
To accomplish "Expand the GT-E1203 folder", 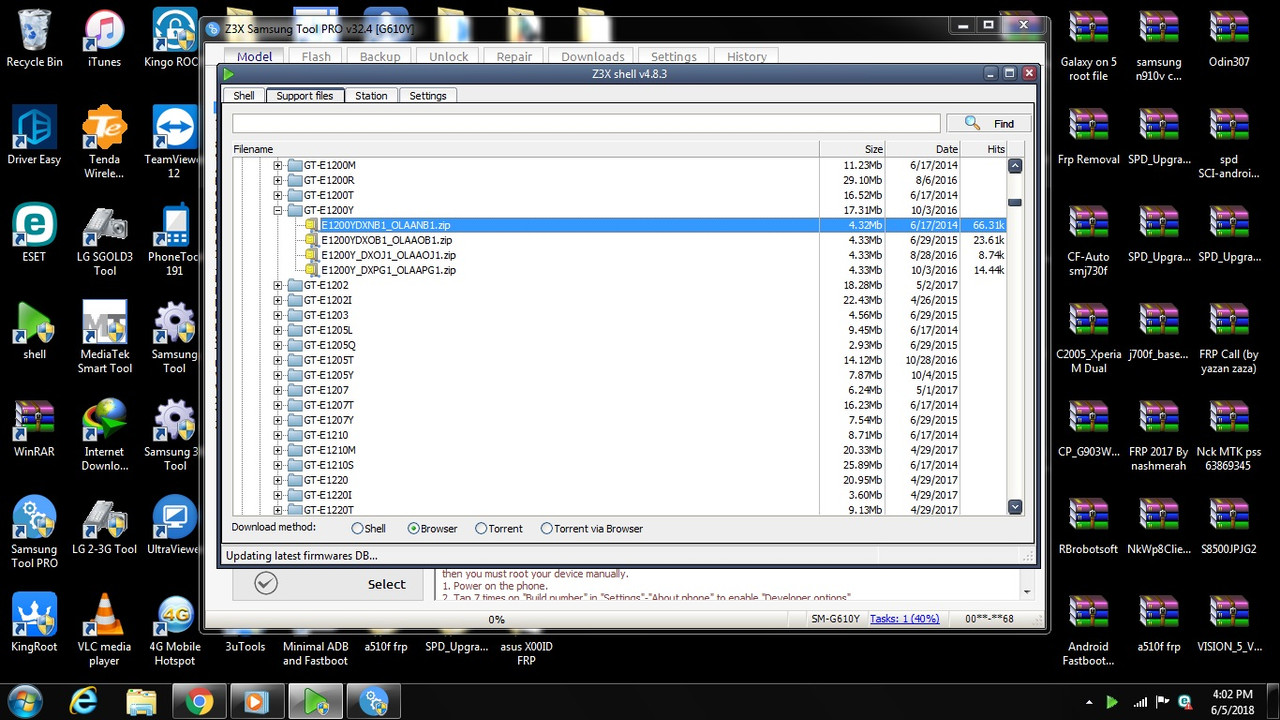I will tap(278, 315).
